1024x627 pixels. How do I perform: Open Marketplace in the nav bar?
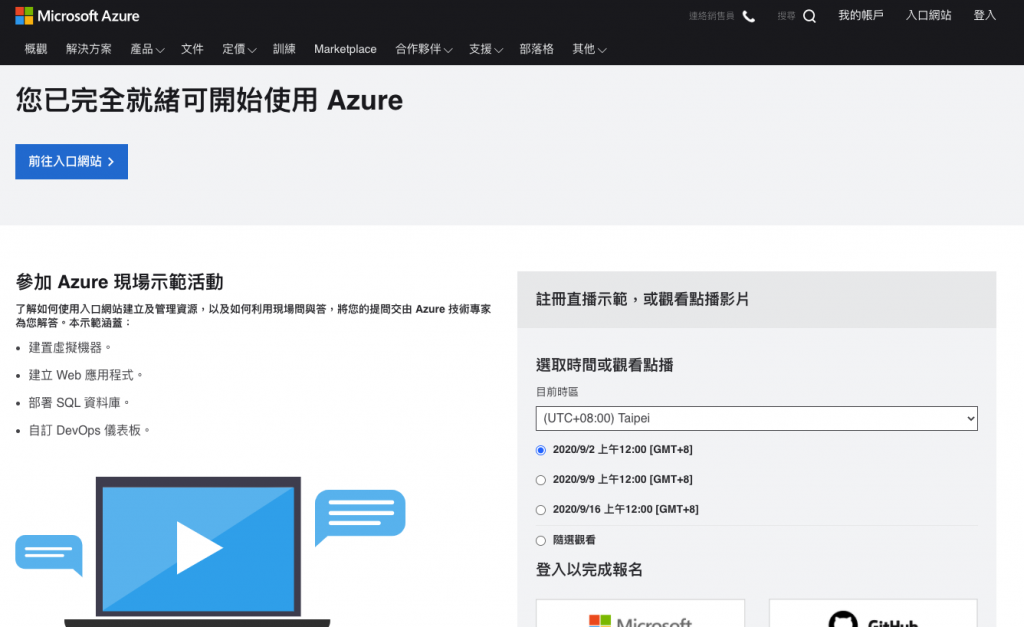click(345, 49)
